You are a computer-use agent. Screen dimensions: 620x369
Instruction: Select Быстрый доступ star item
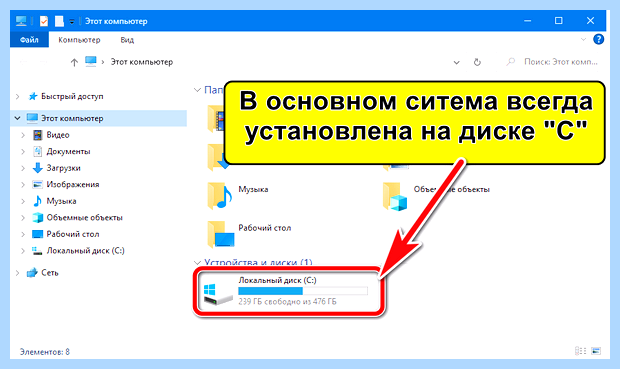pyautogui.click(x=66, y=97)
